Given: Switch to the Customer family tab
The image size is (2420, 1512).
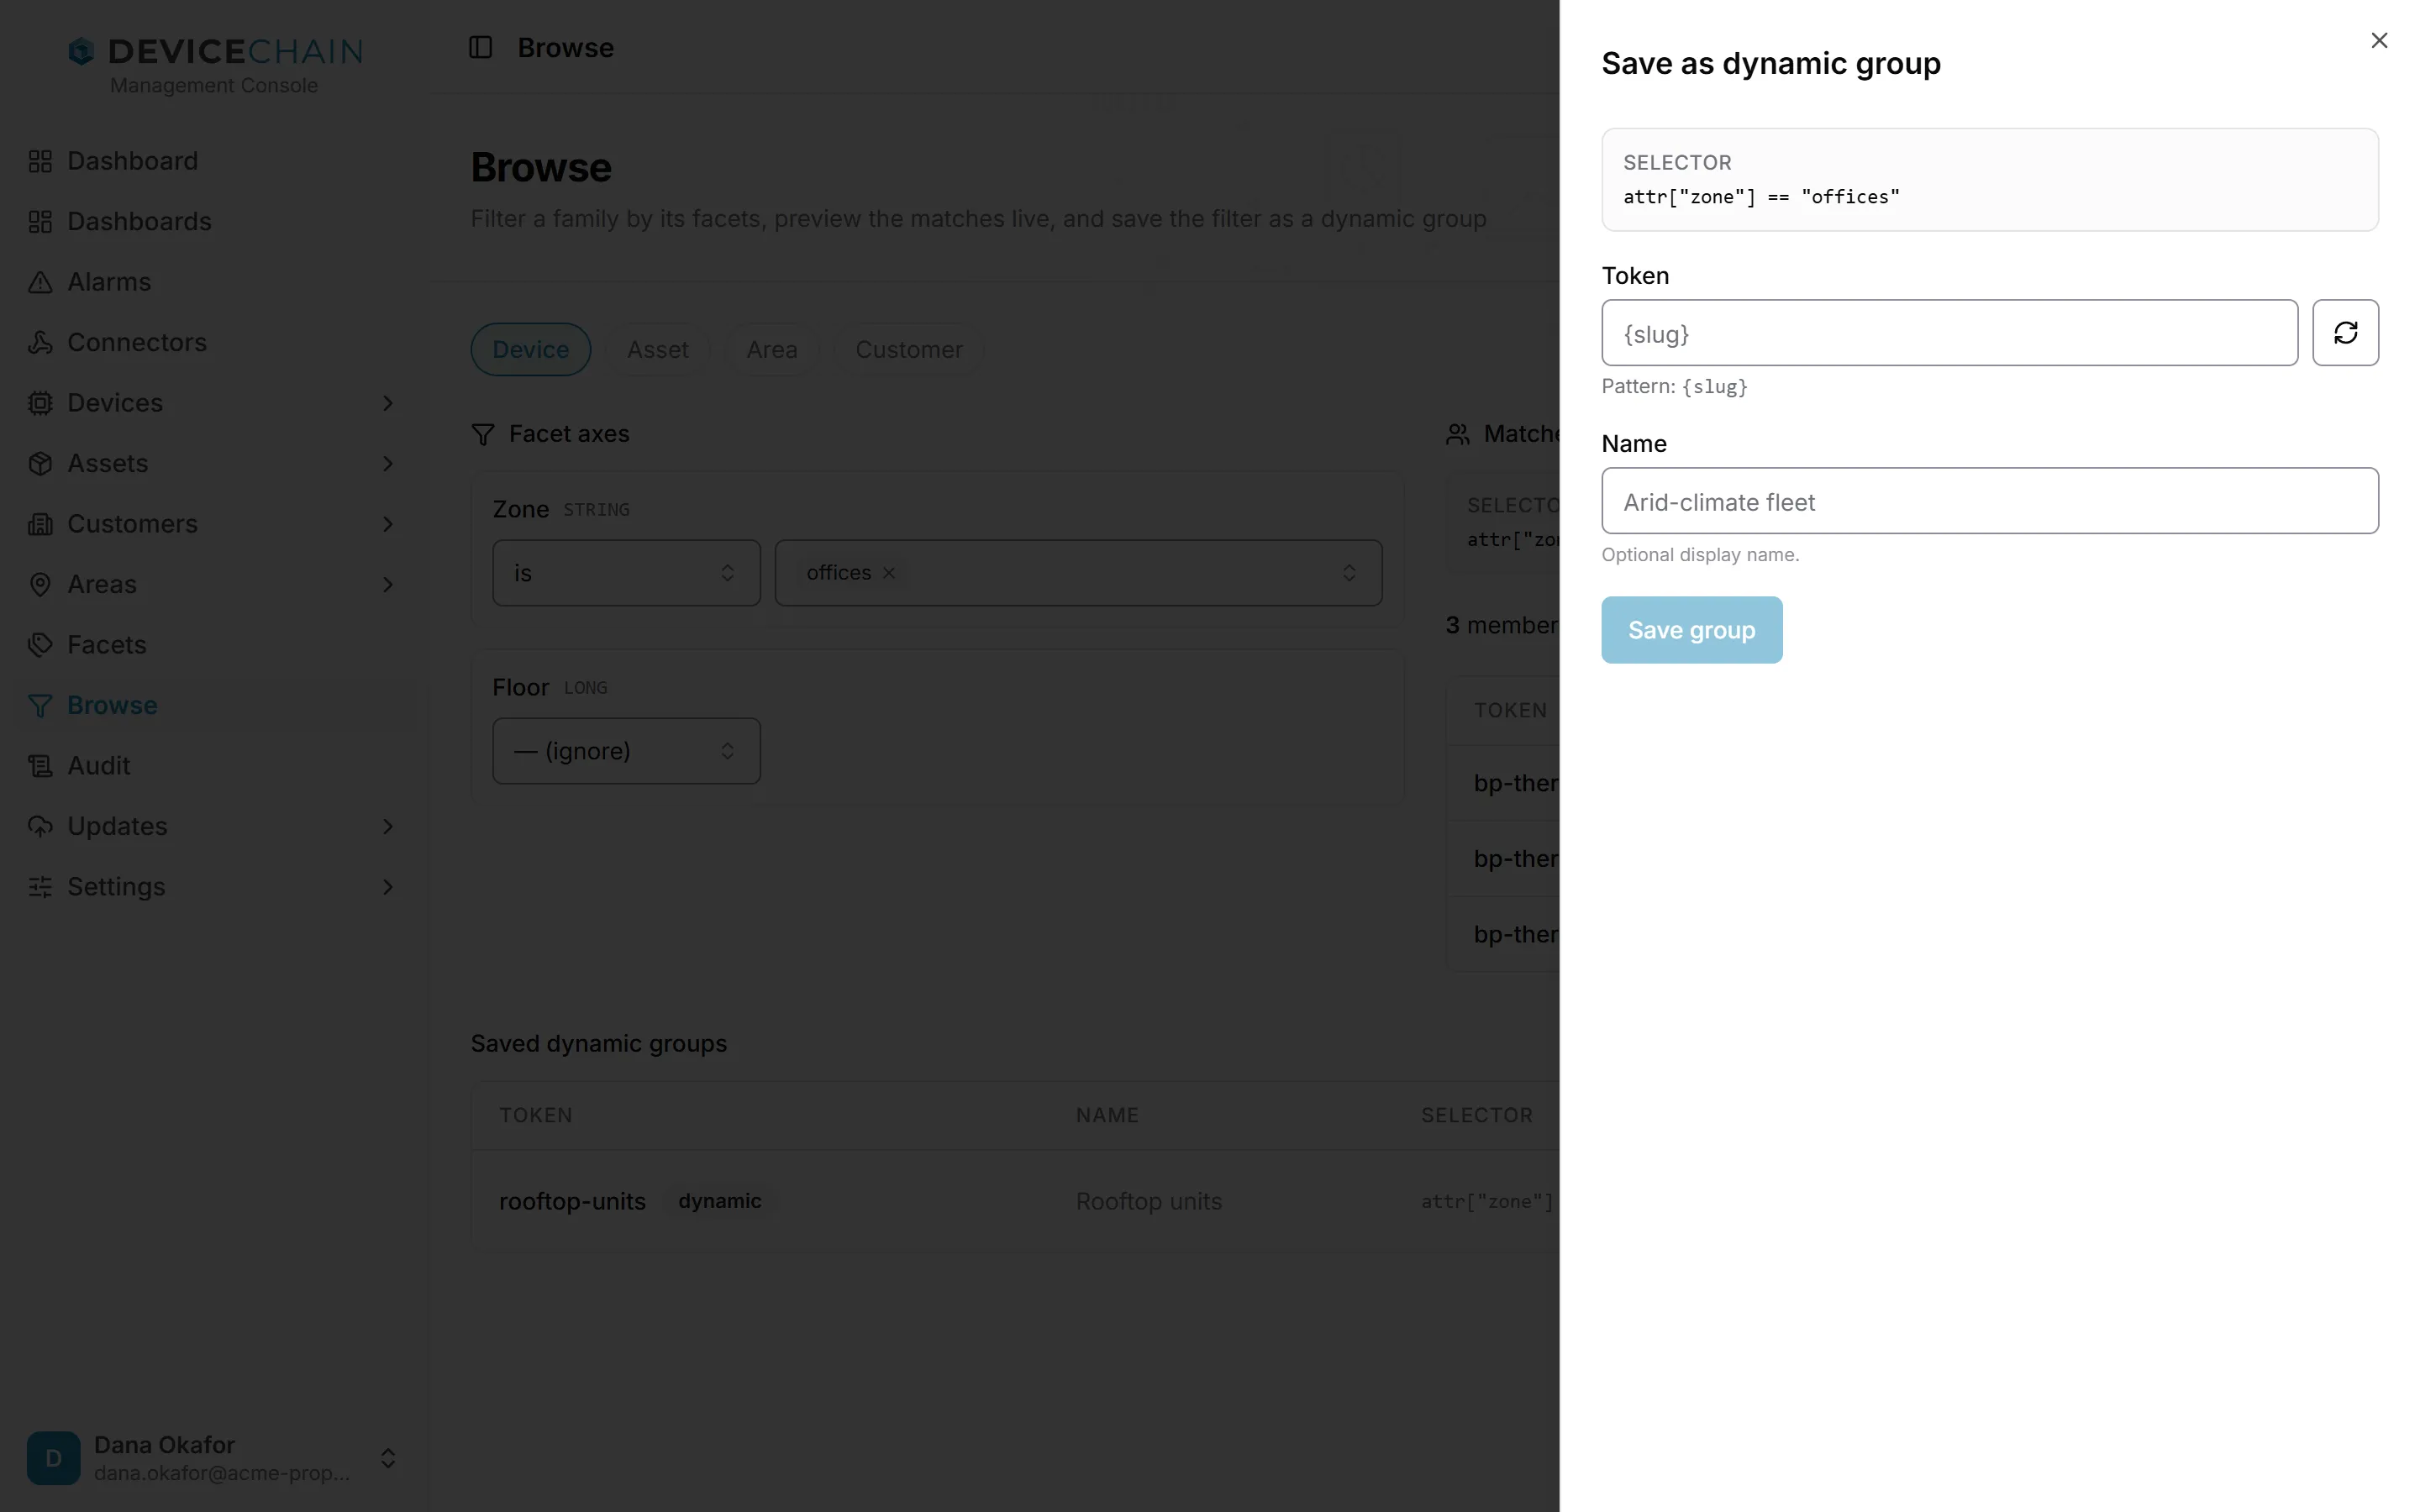Looking at the screenshot, I should 909,349.
